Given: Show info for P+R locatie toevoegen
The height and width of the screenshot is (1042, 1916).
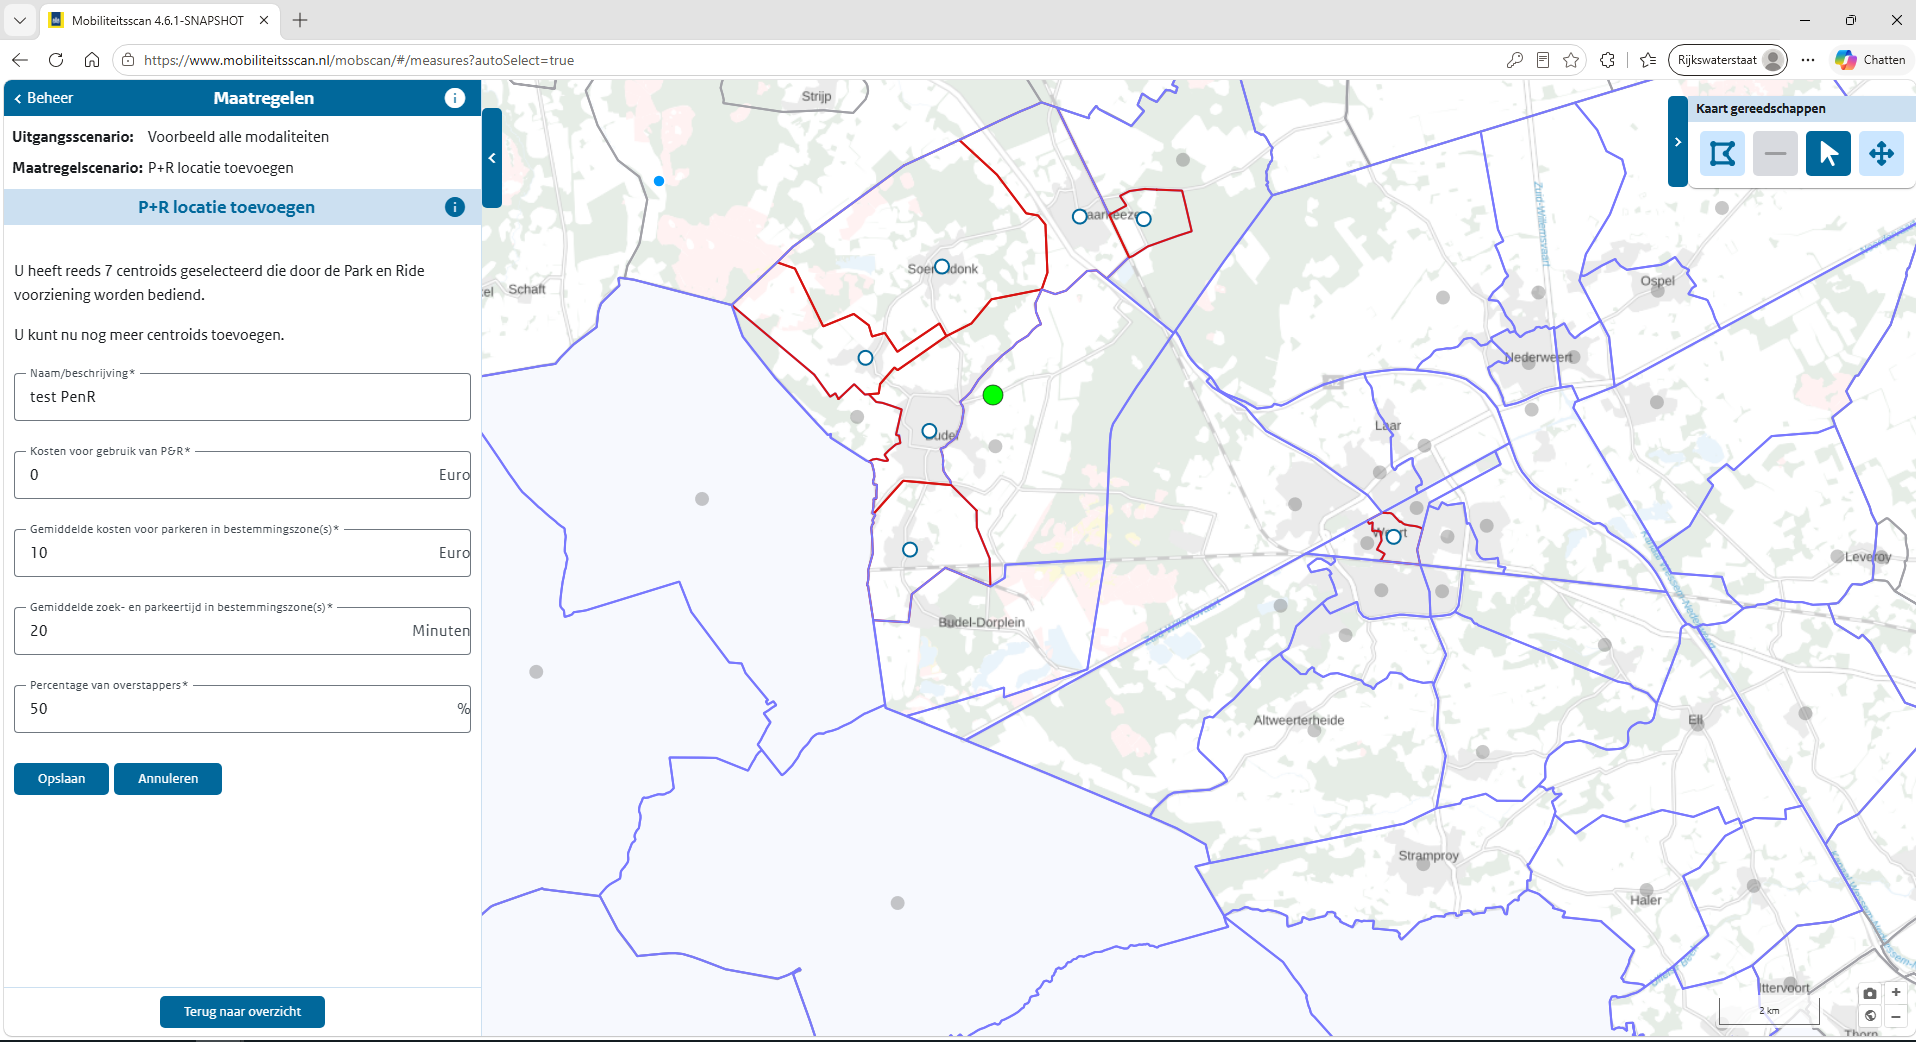Looking at the screenshot, I should (x=455, y=207).
